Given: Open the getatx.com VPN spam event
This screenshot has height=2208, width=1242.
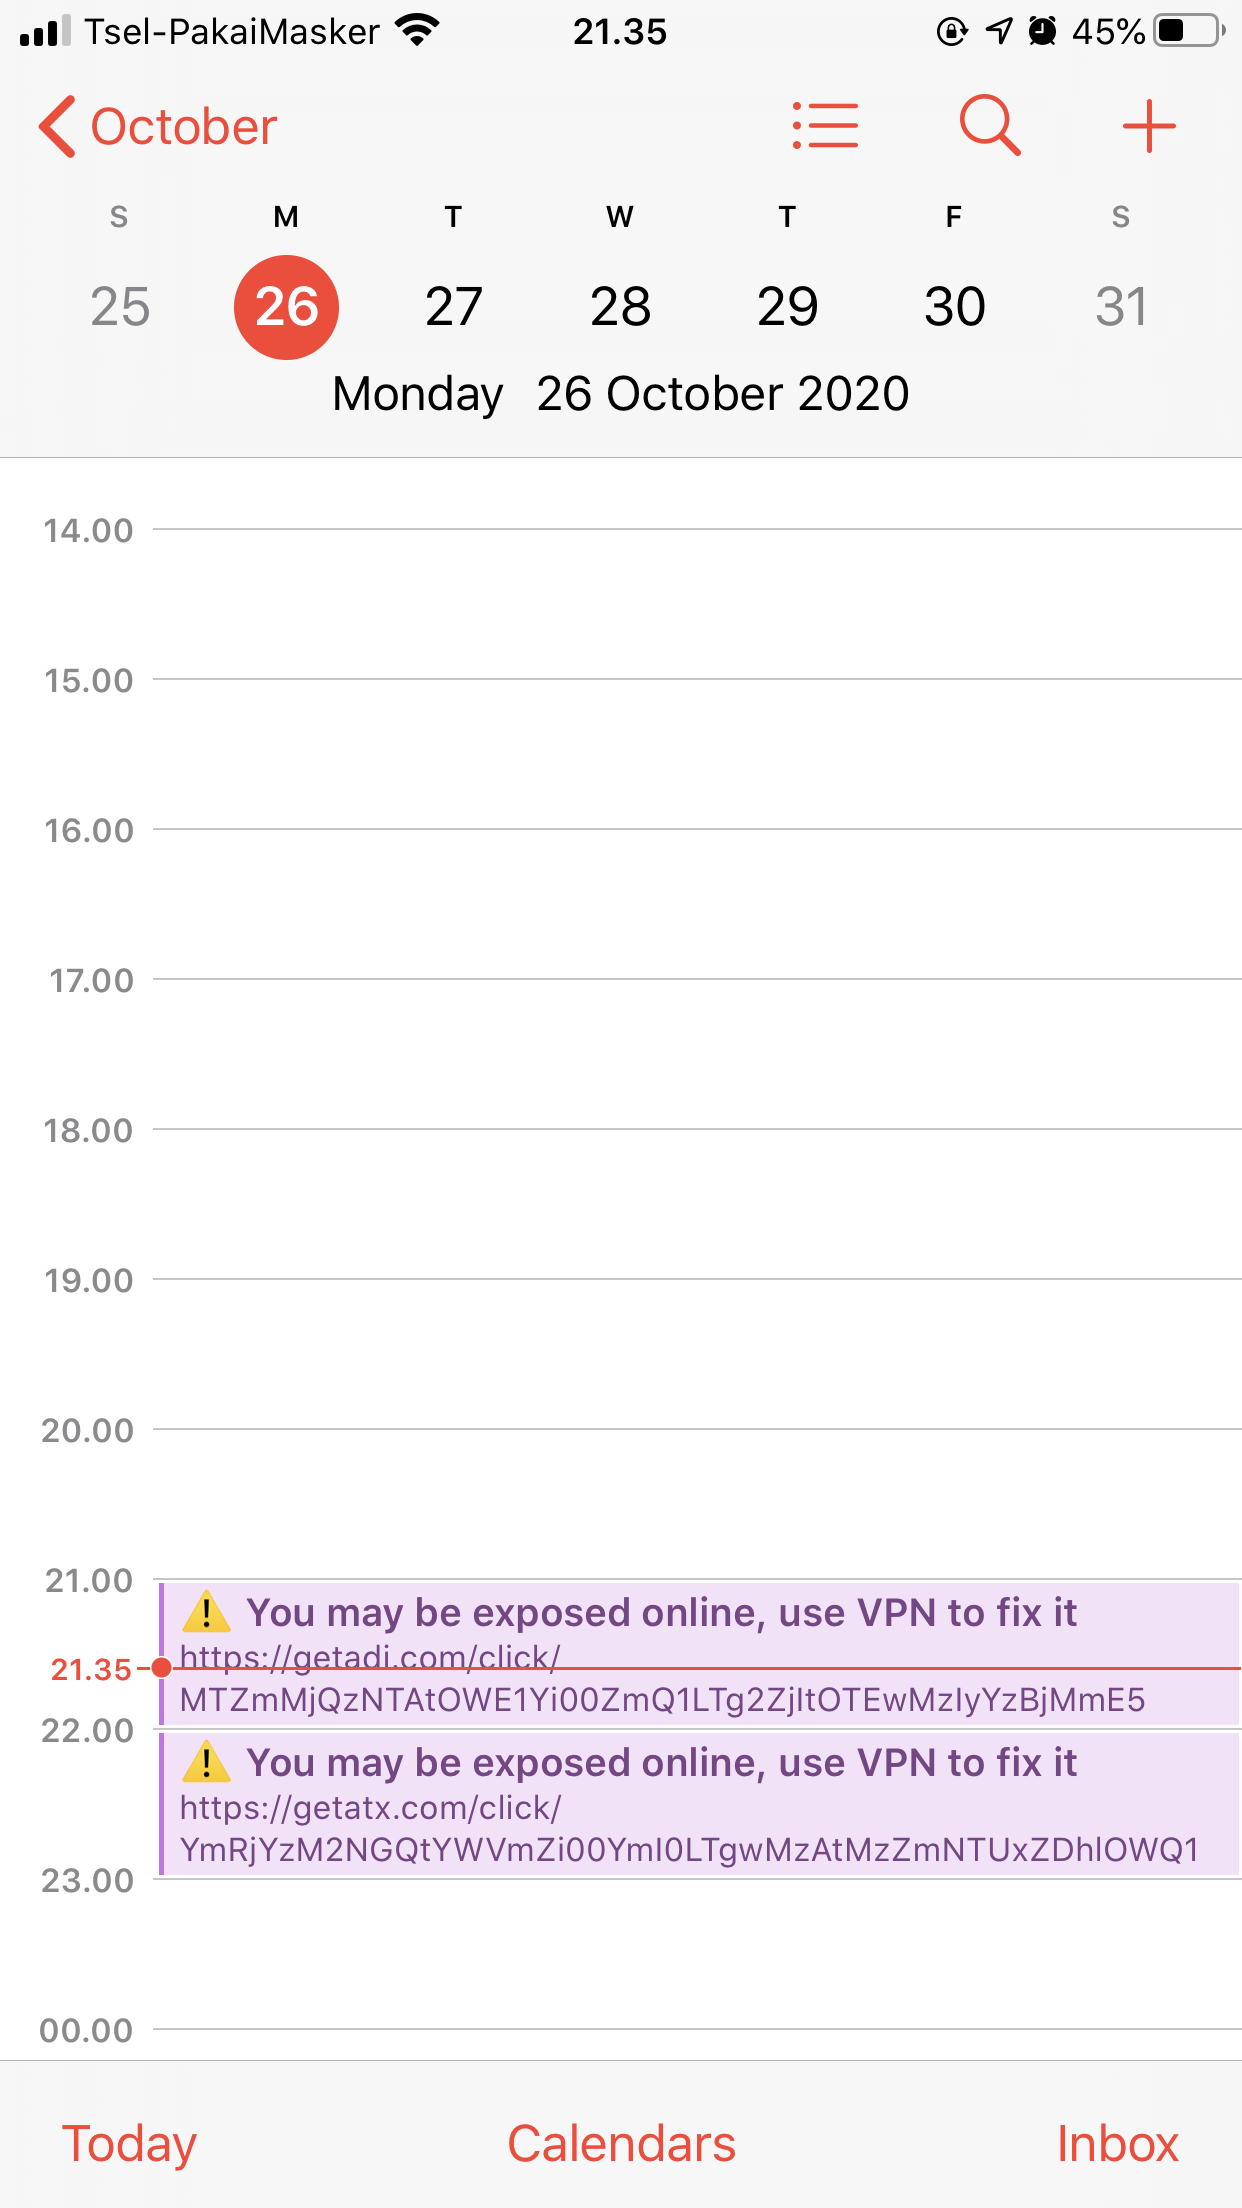Looking at the screenshot, I should coord(699,1803).
